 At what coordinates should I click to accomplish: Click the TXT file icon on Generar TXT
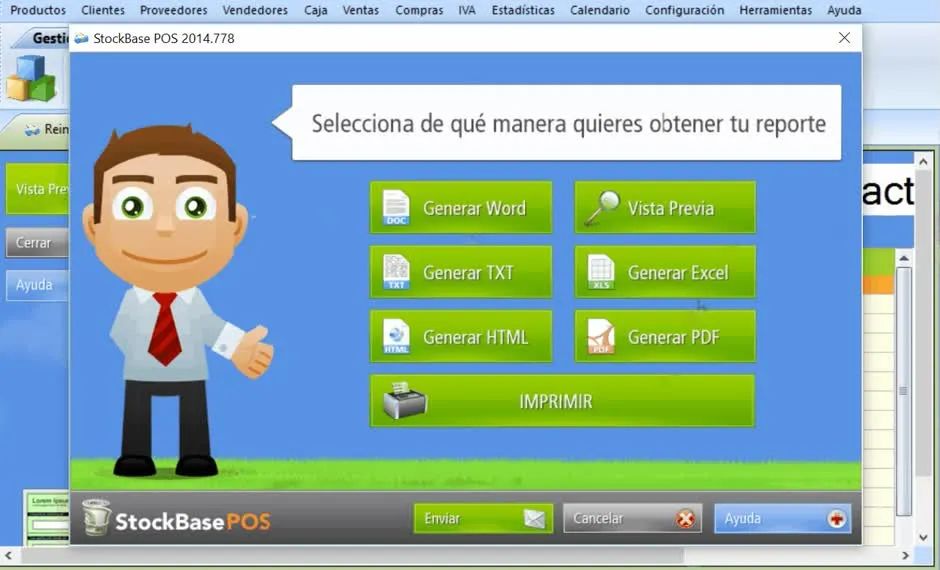click(396, 272)
